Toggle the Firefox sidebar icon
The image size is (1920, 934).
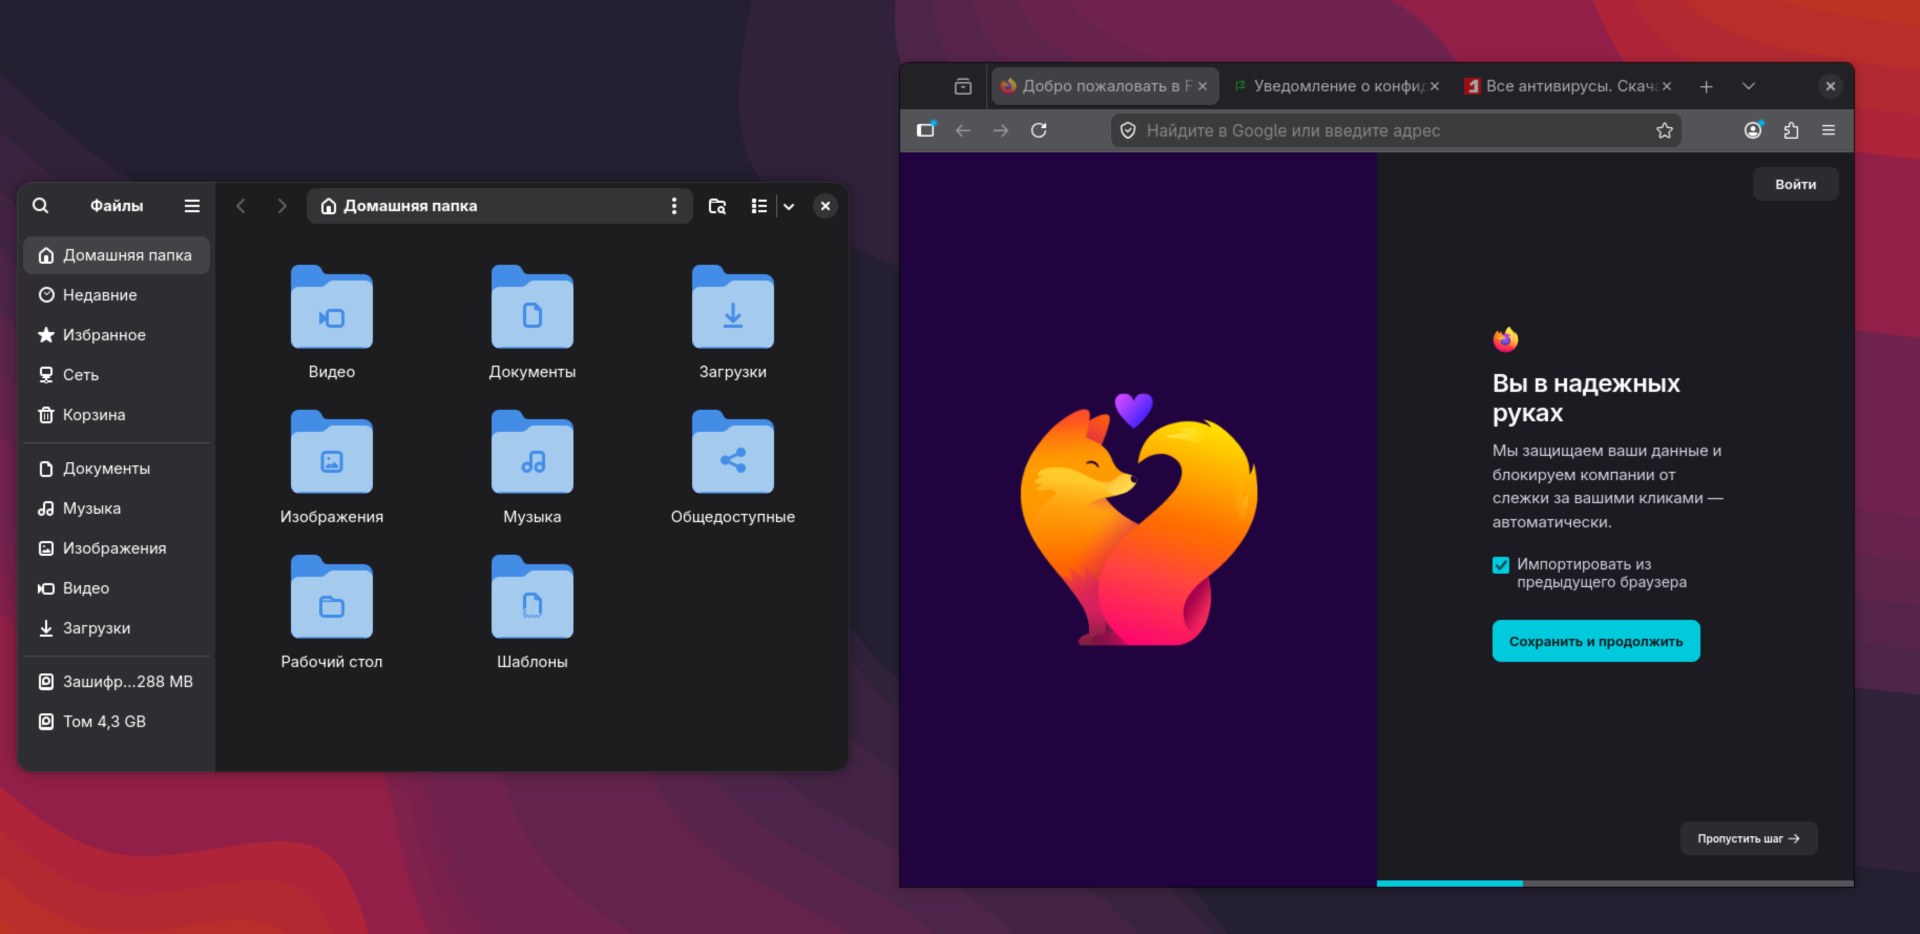click(x=926, y=131)
